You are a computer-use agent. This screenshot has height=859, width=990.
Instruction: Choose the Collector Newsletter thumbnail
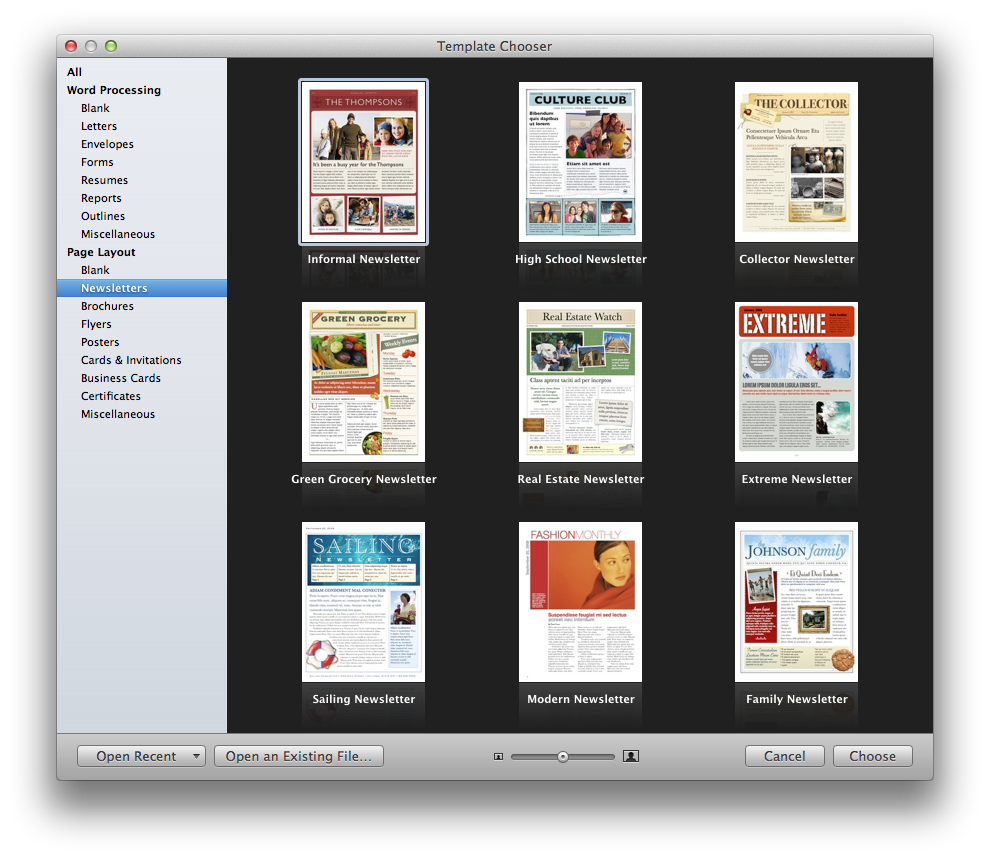click(x=796, y=162)
